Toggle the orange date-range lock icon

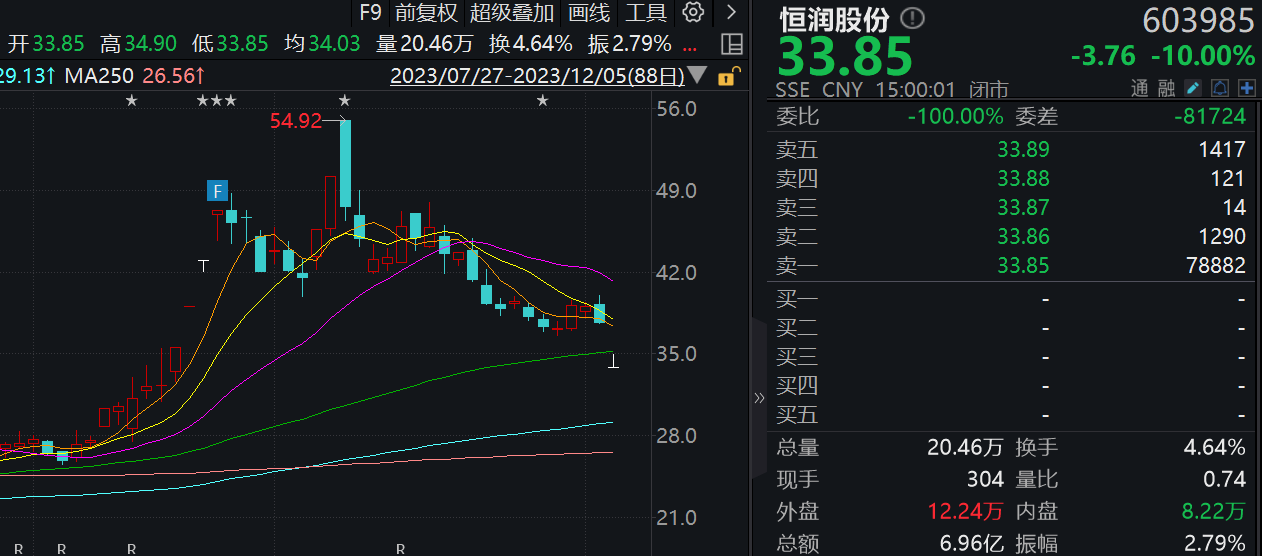(731, 76)
